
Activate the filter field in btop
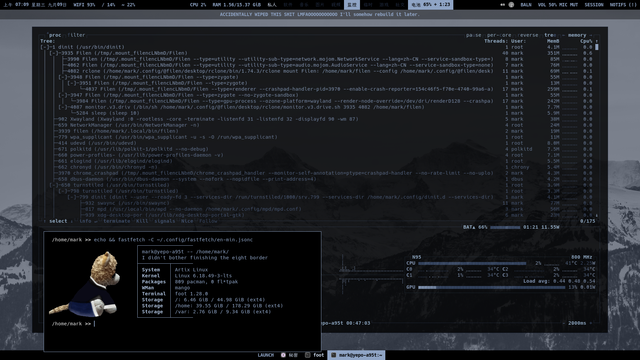76,35
